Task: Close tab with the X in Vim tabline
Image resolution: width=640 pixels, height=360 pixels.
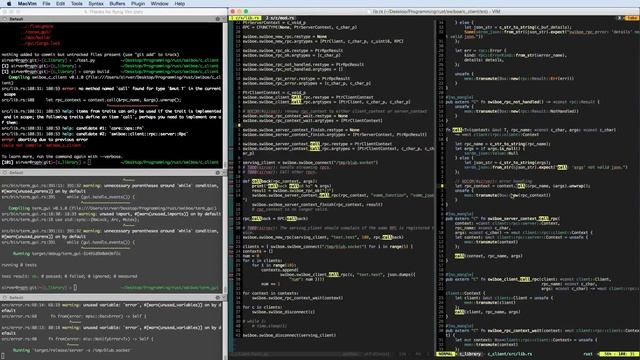Action: (620, 18)
